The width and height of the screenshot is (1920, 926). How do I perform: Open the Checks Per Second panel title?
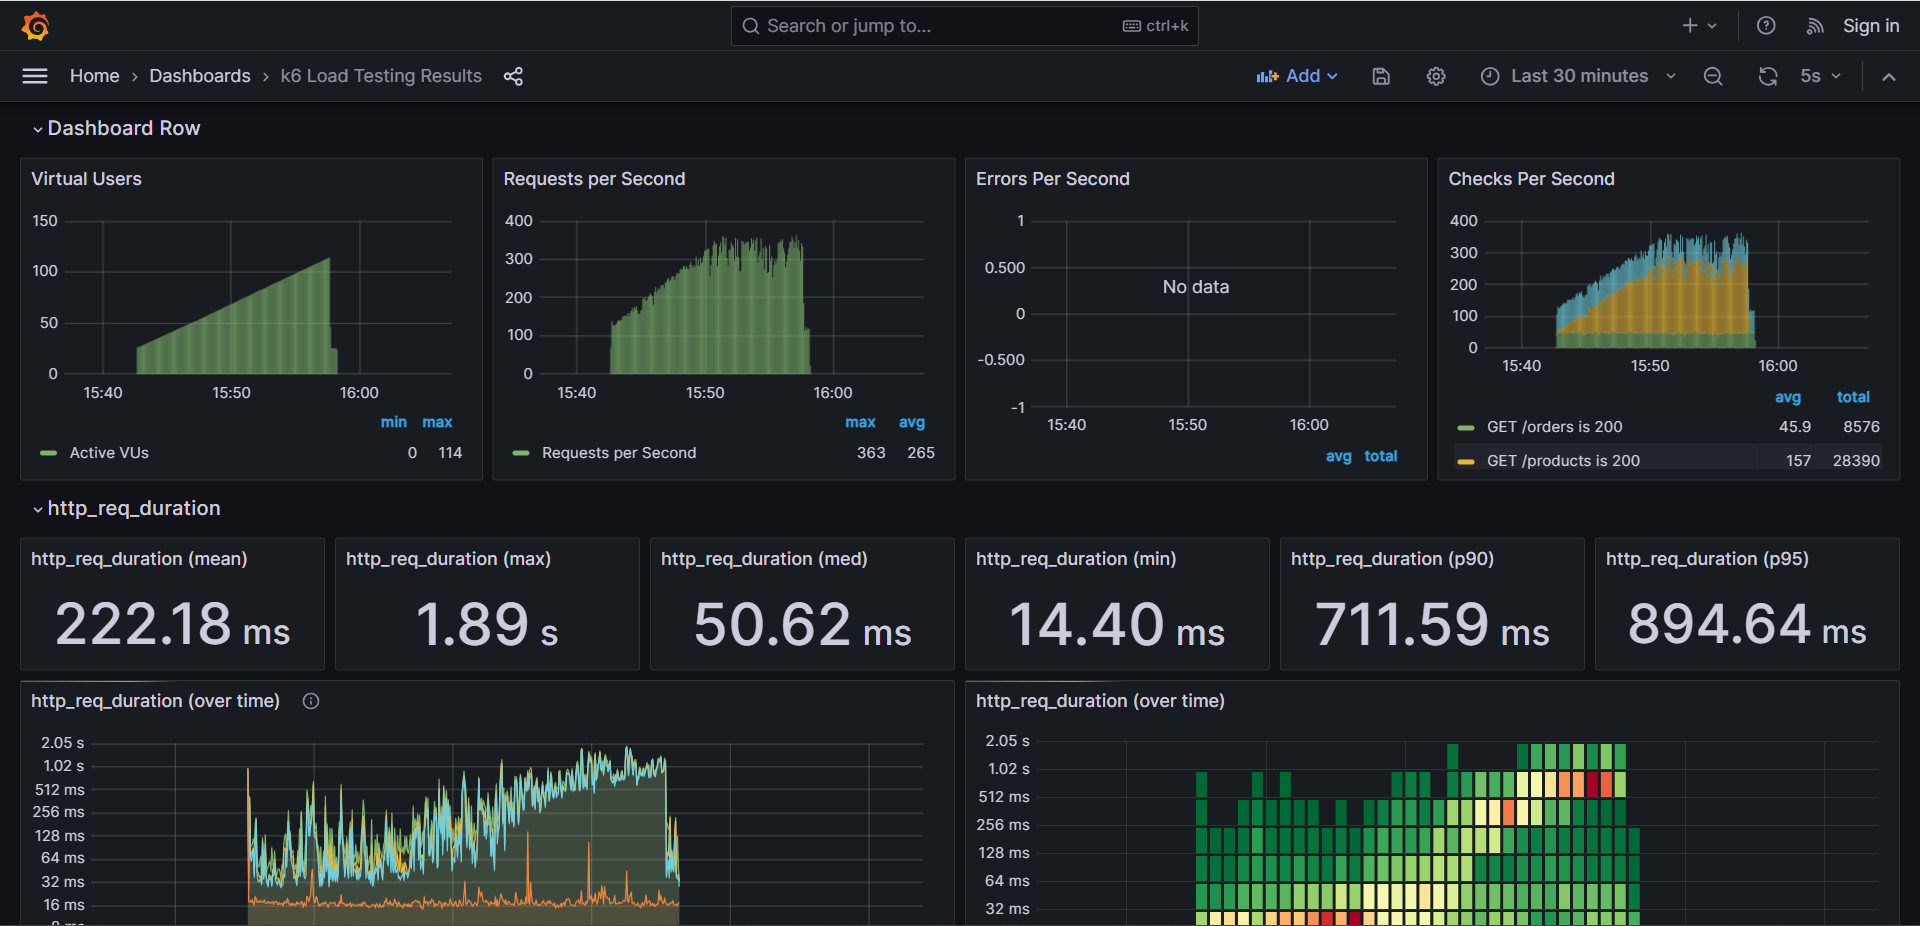(x=1531, y=179)
